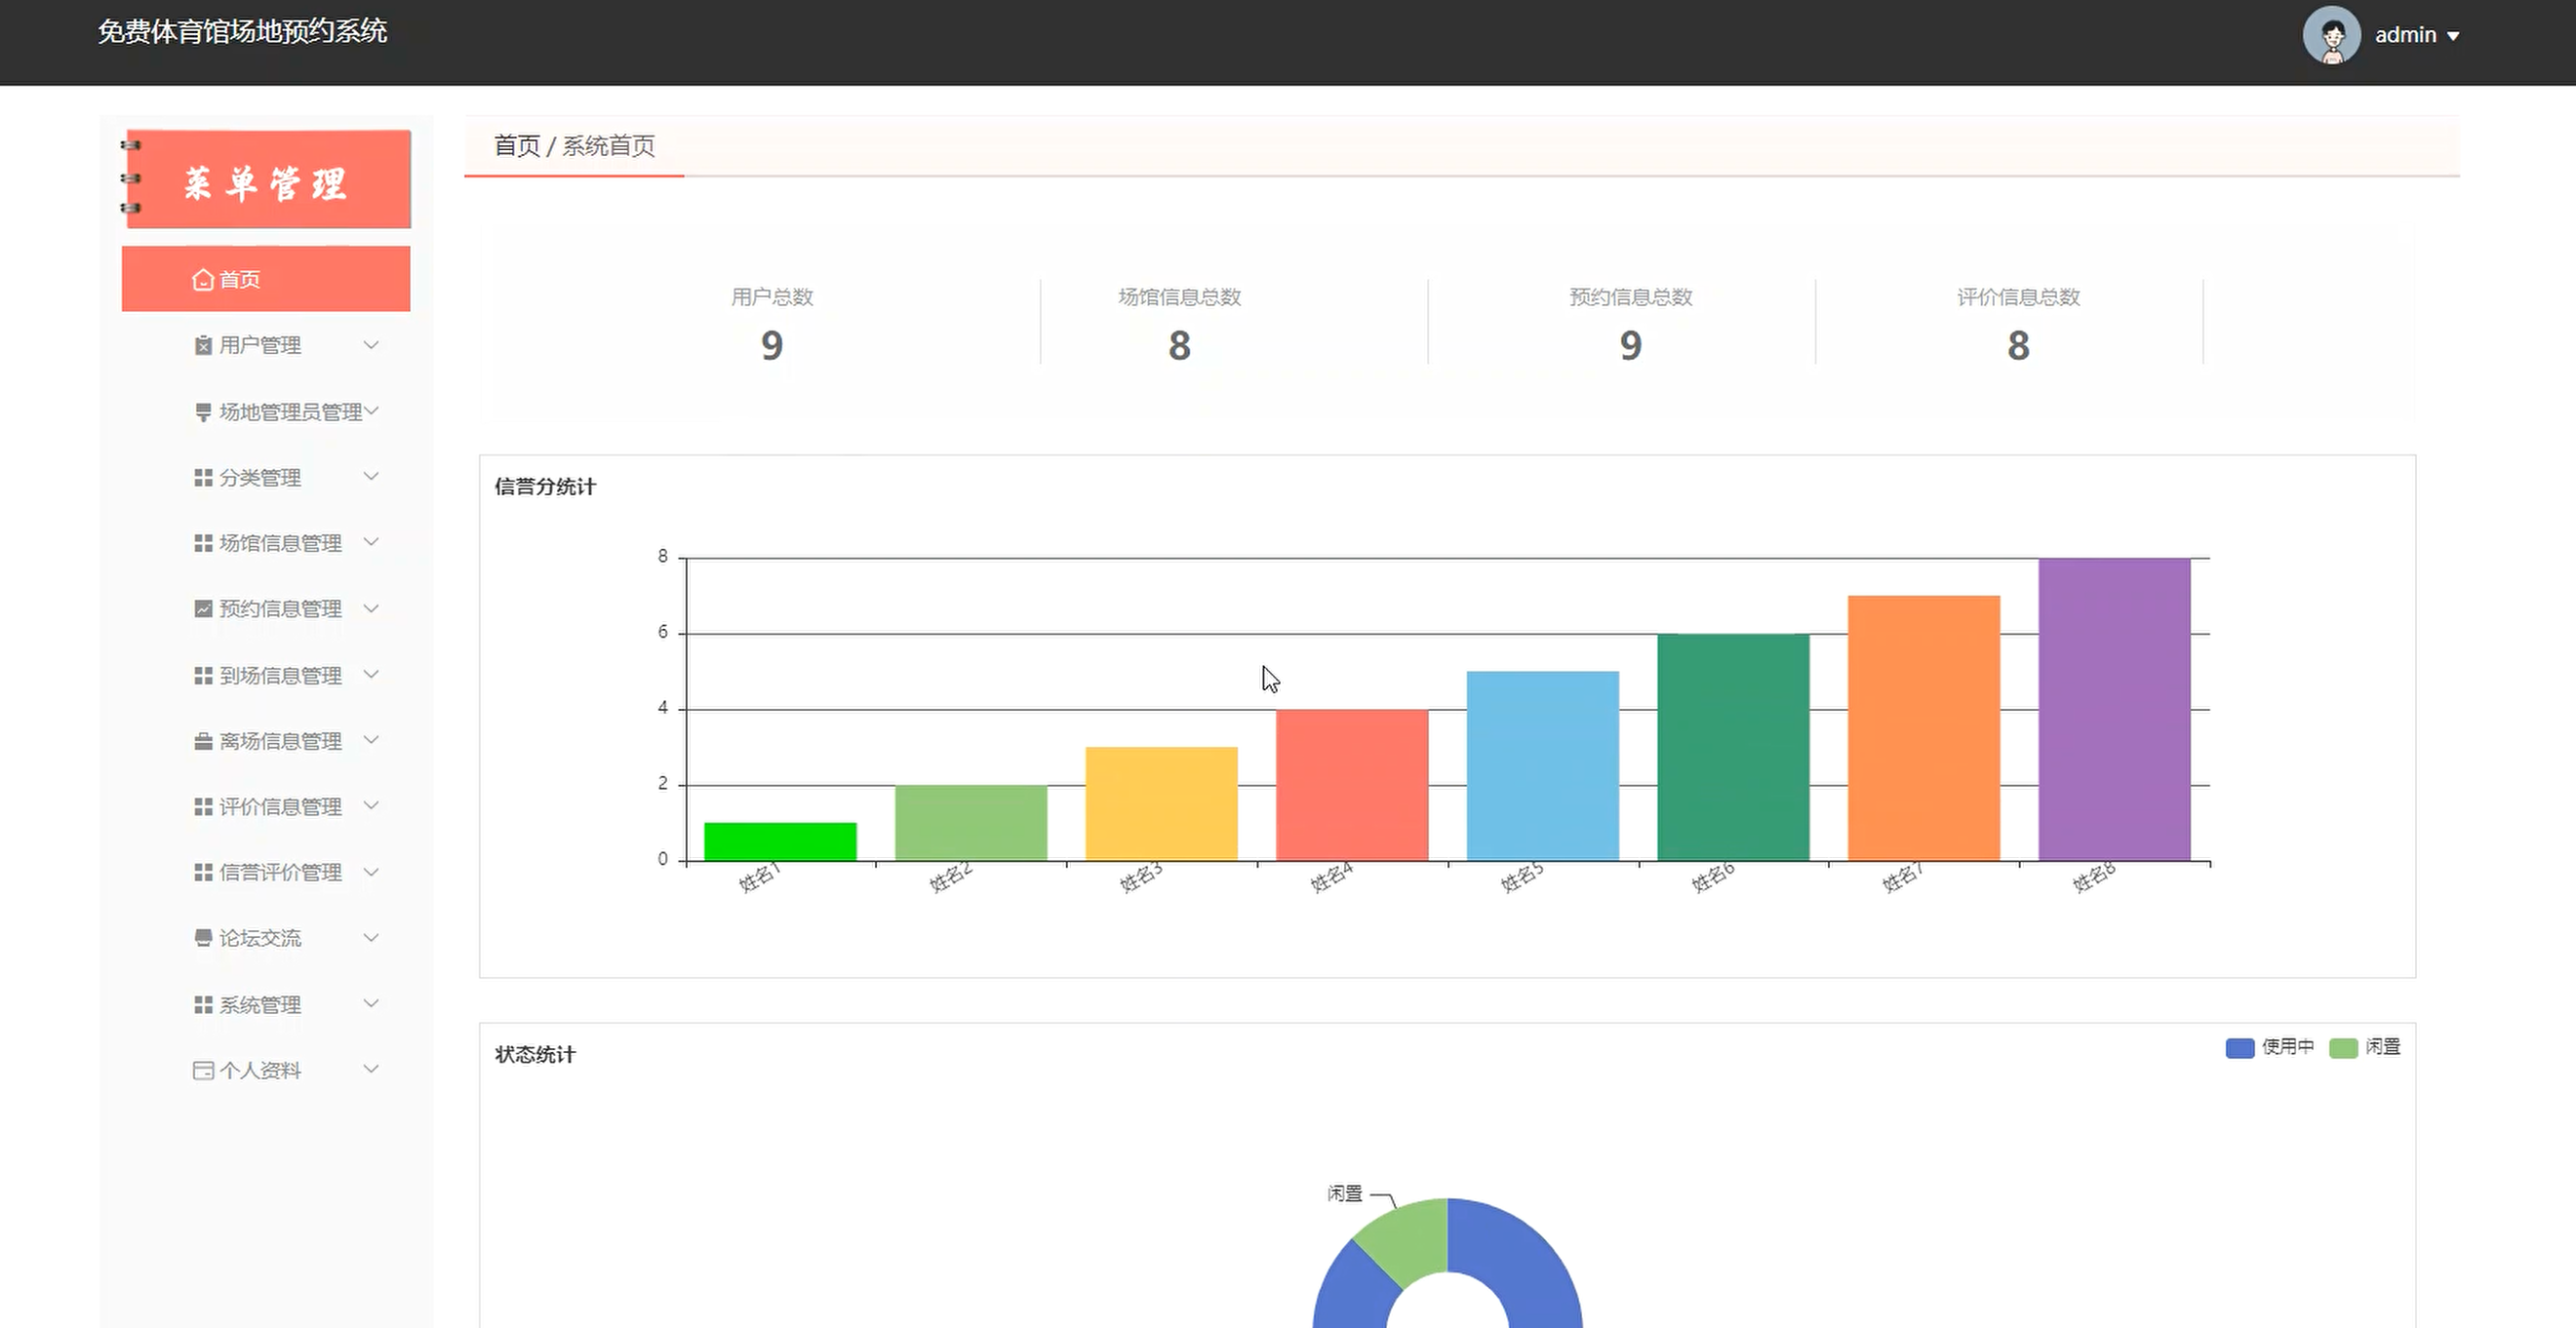This screenshot has height=1328, width=2576.
Task: Open the 到场信息管理 menu
Action: (x=266, y=676)
